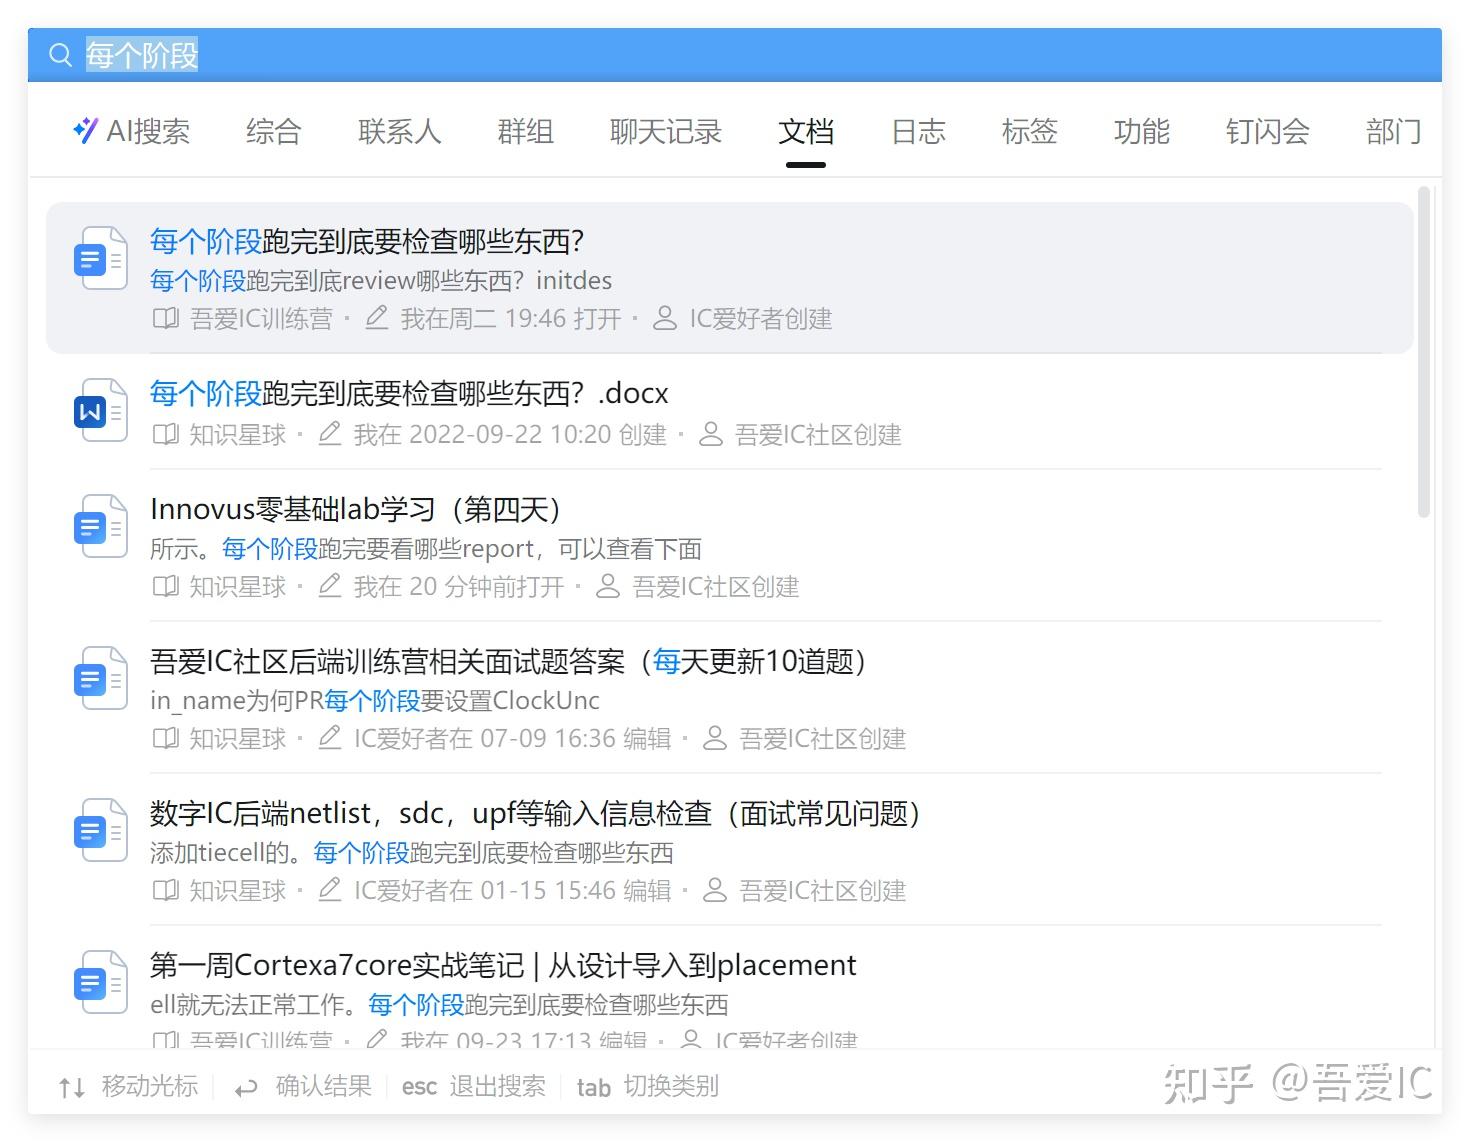This screenshot has height=1142, width=1470.
Task: Click the book icon beside 知识星球 in the .docx result
Action: (166, 434)
